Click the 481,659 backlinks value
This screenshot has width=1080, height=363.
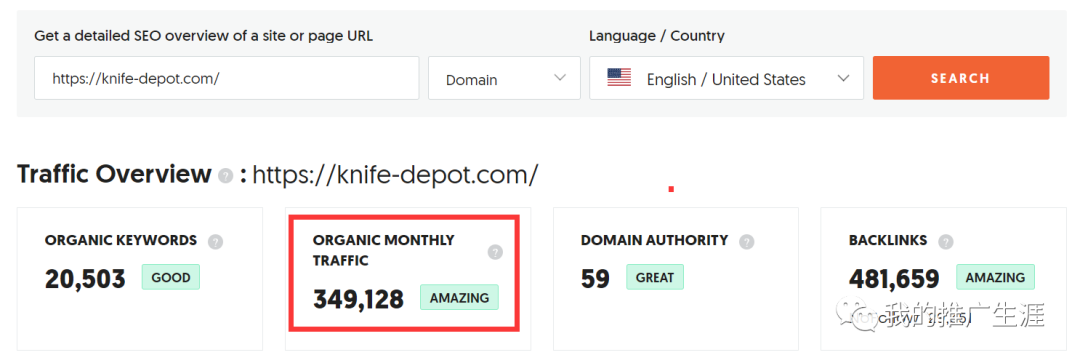tap(894, 279)
